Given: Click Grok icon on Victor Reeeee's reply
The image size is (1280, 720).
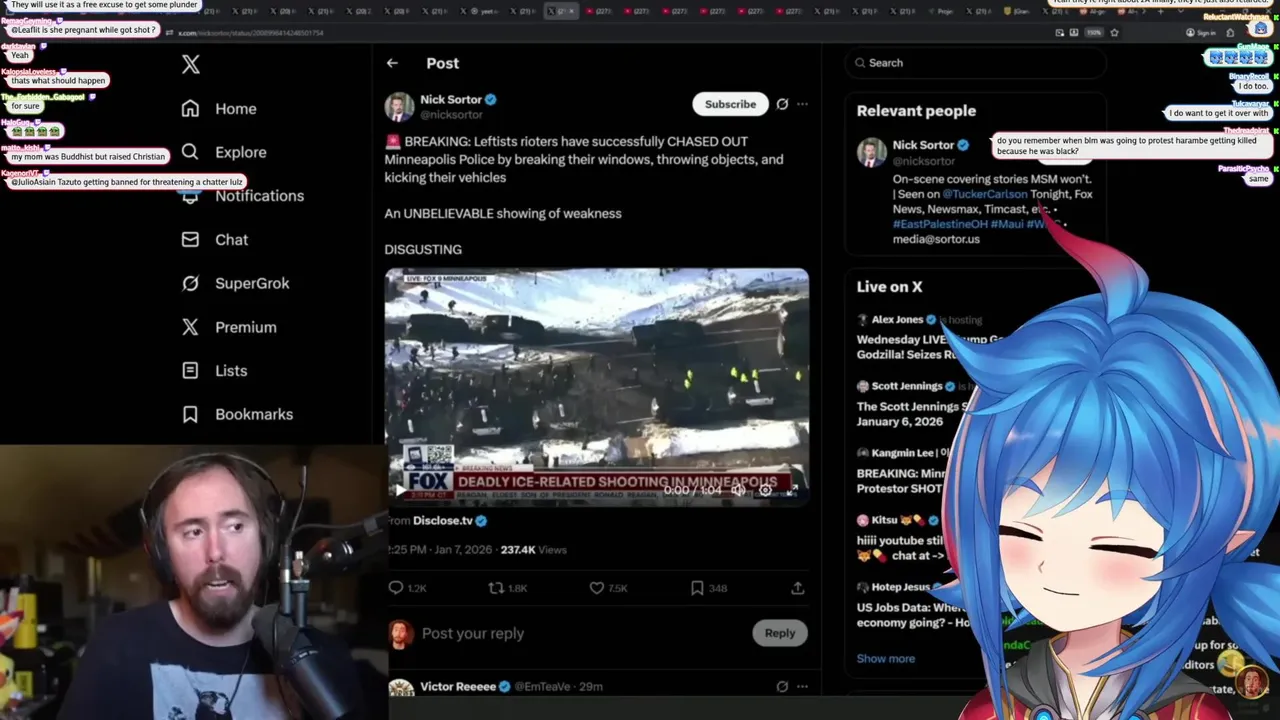Looking at the screenshot, I should (x=782, y=687).
